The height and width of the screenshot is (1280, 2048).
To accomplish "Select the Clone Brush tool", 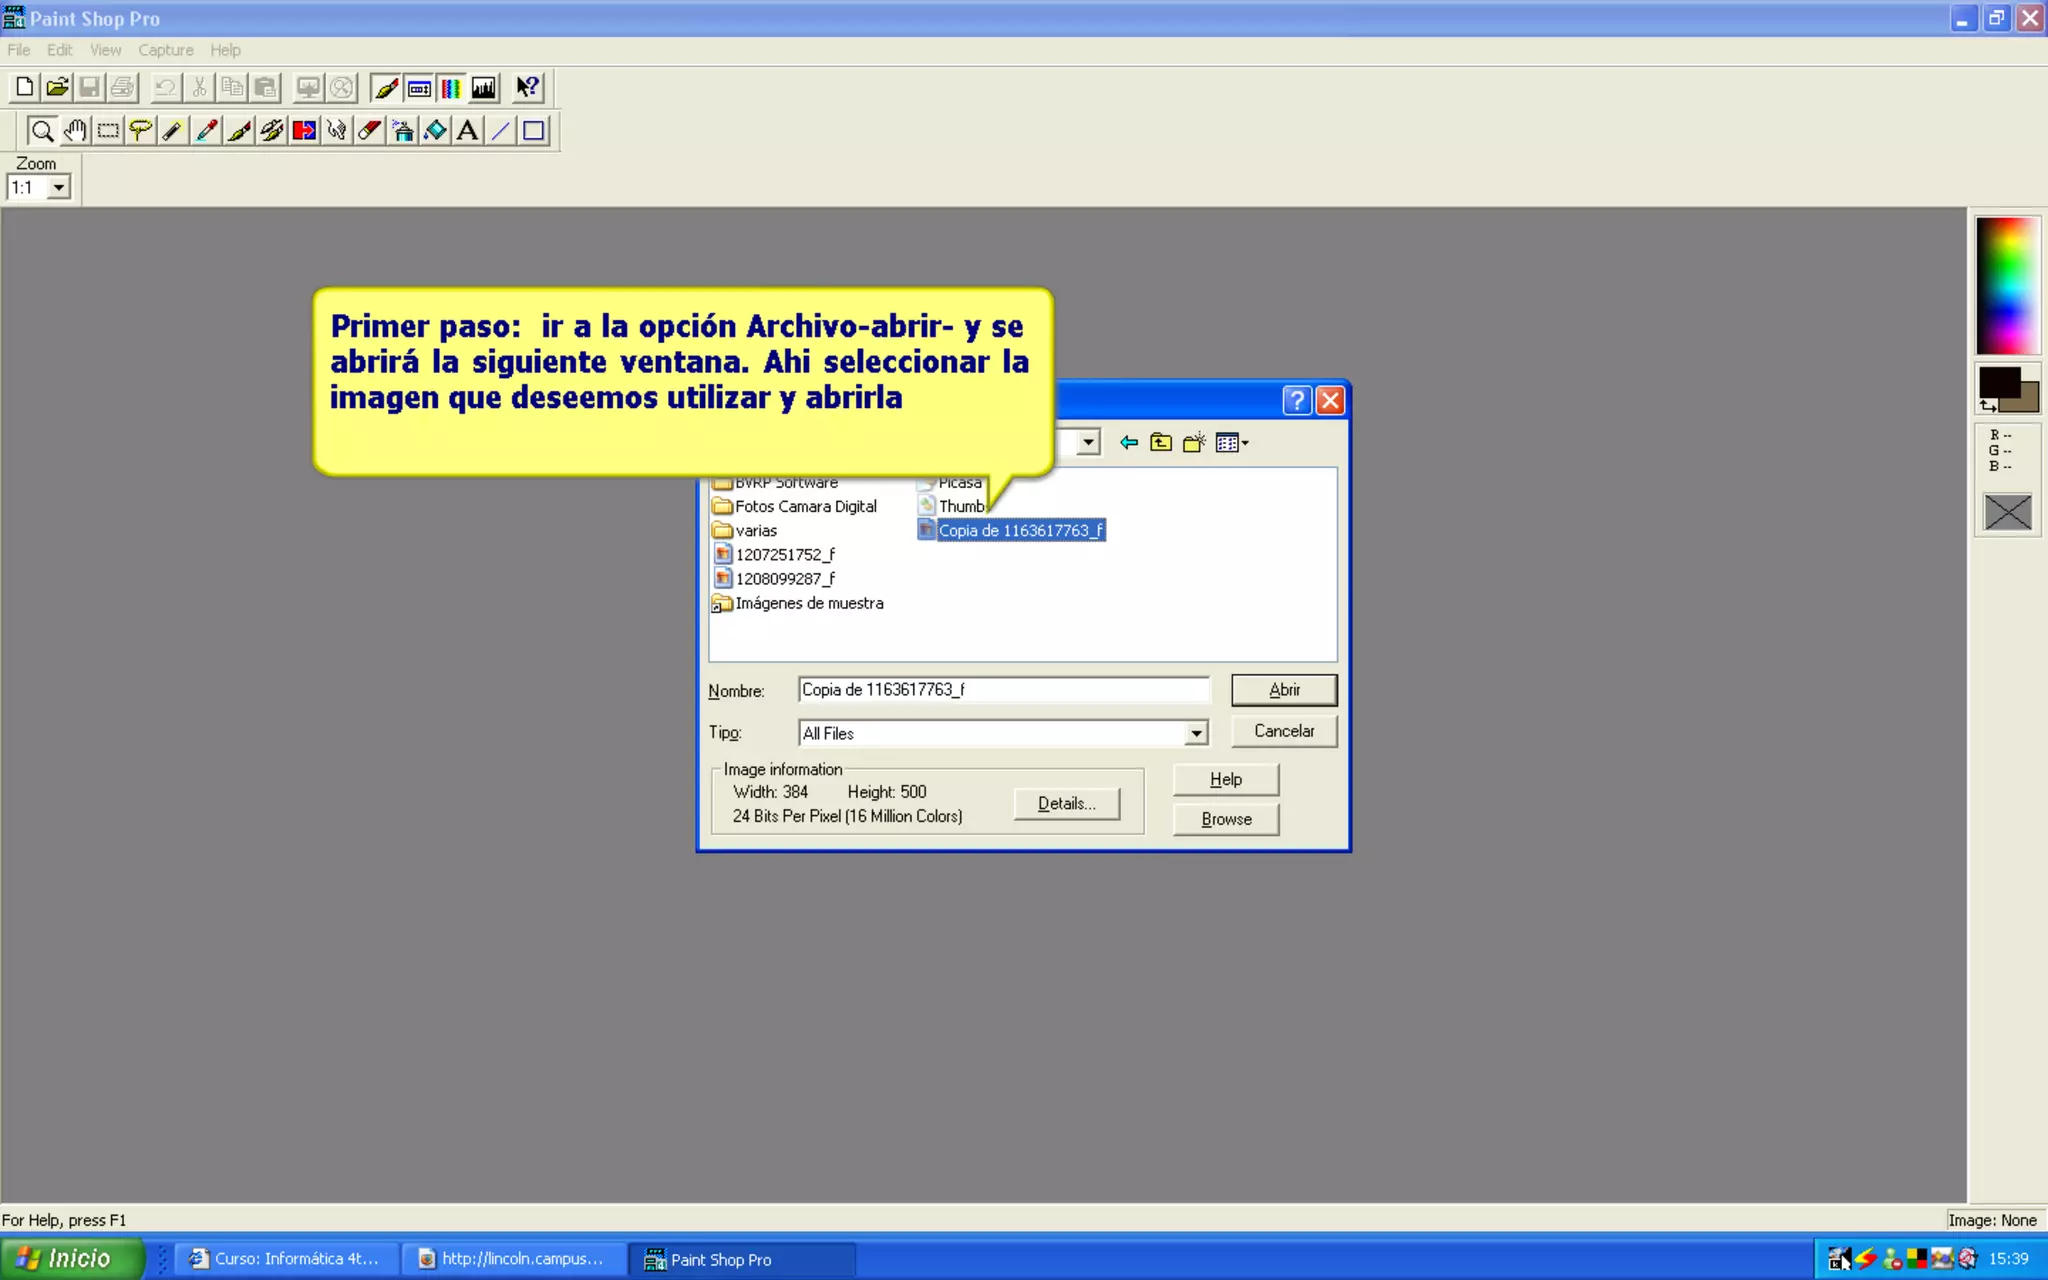I will tap(271, 131).
